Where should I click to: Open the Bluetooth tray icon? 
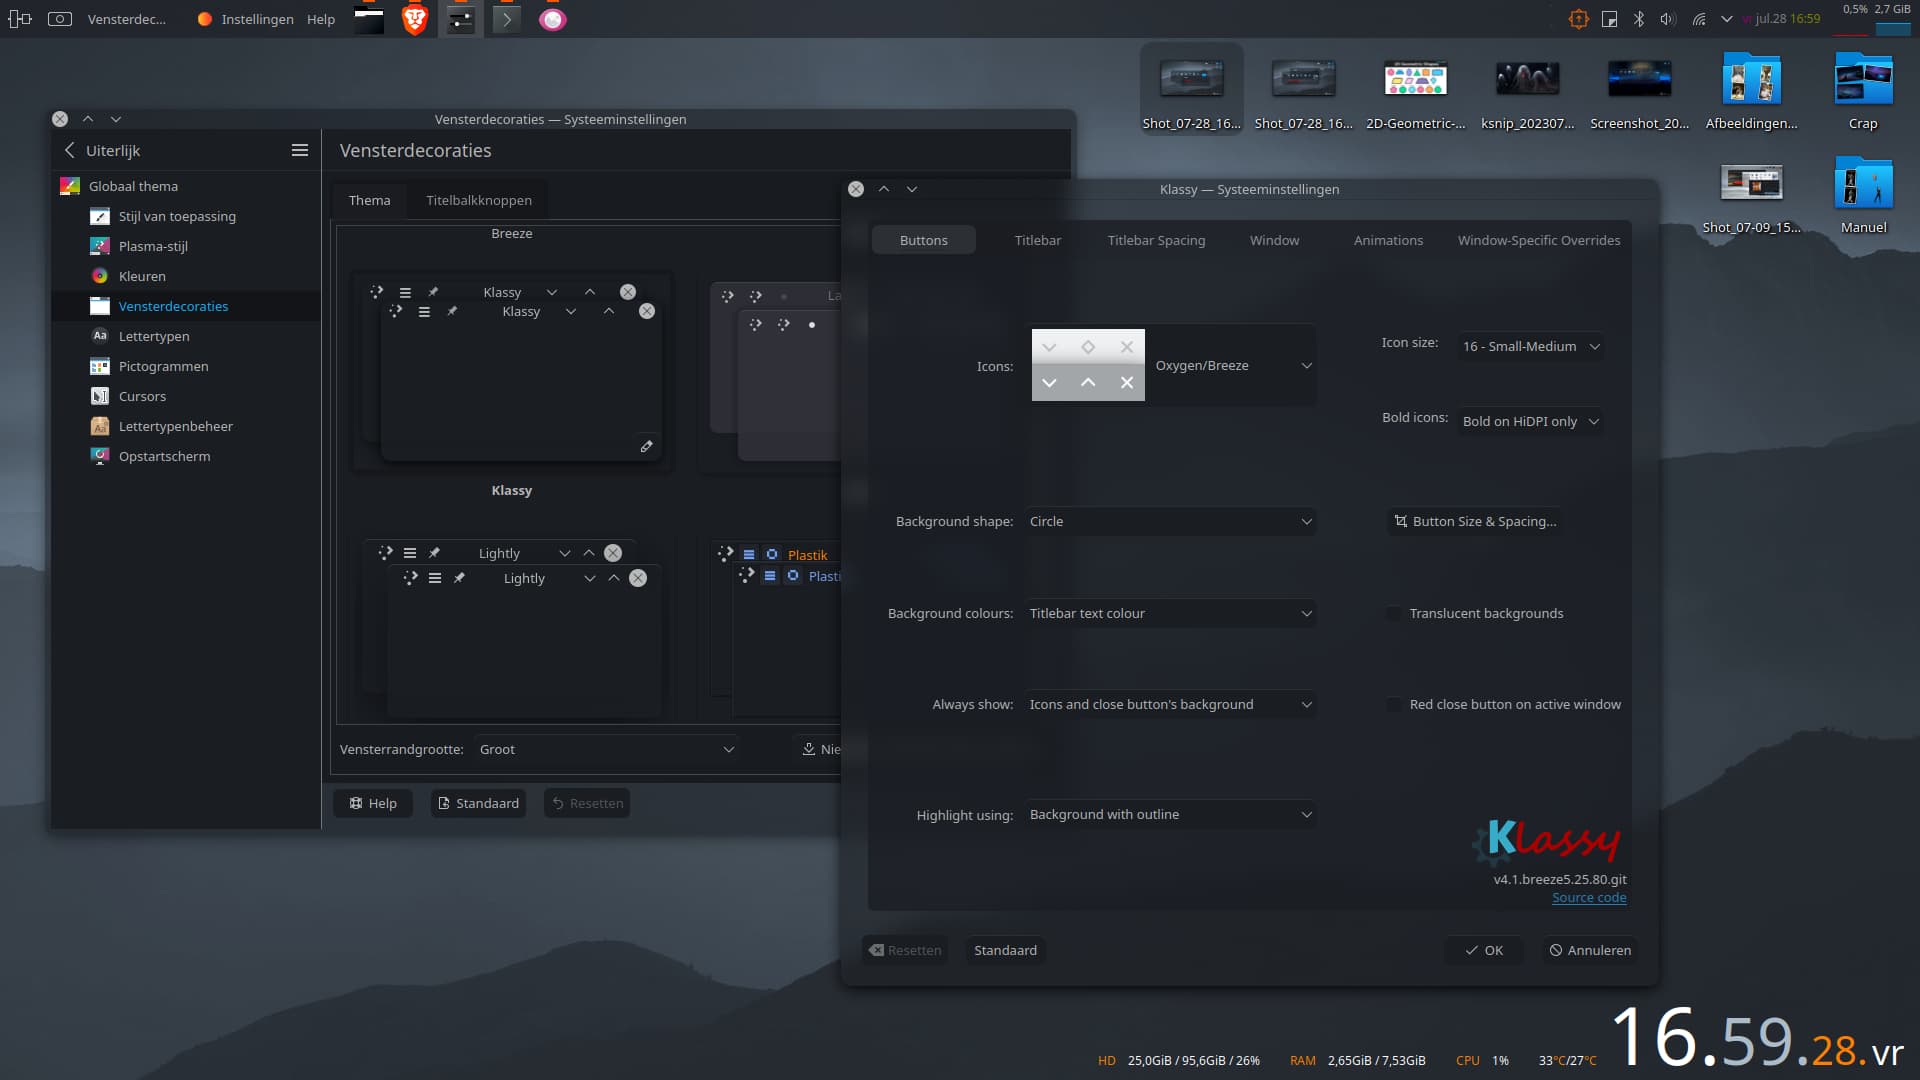[1638, 19]
